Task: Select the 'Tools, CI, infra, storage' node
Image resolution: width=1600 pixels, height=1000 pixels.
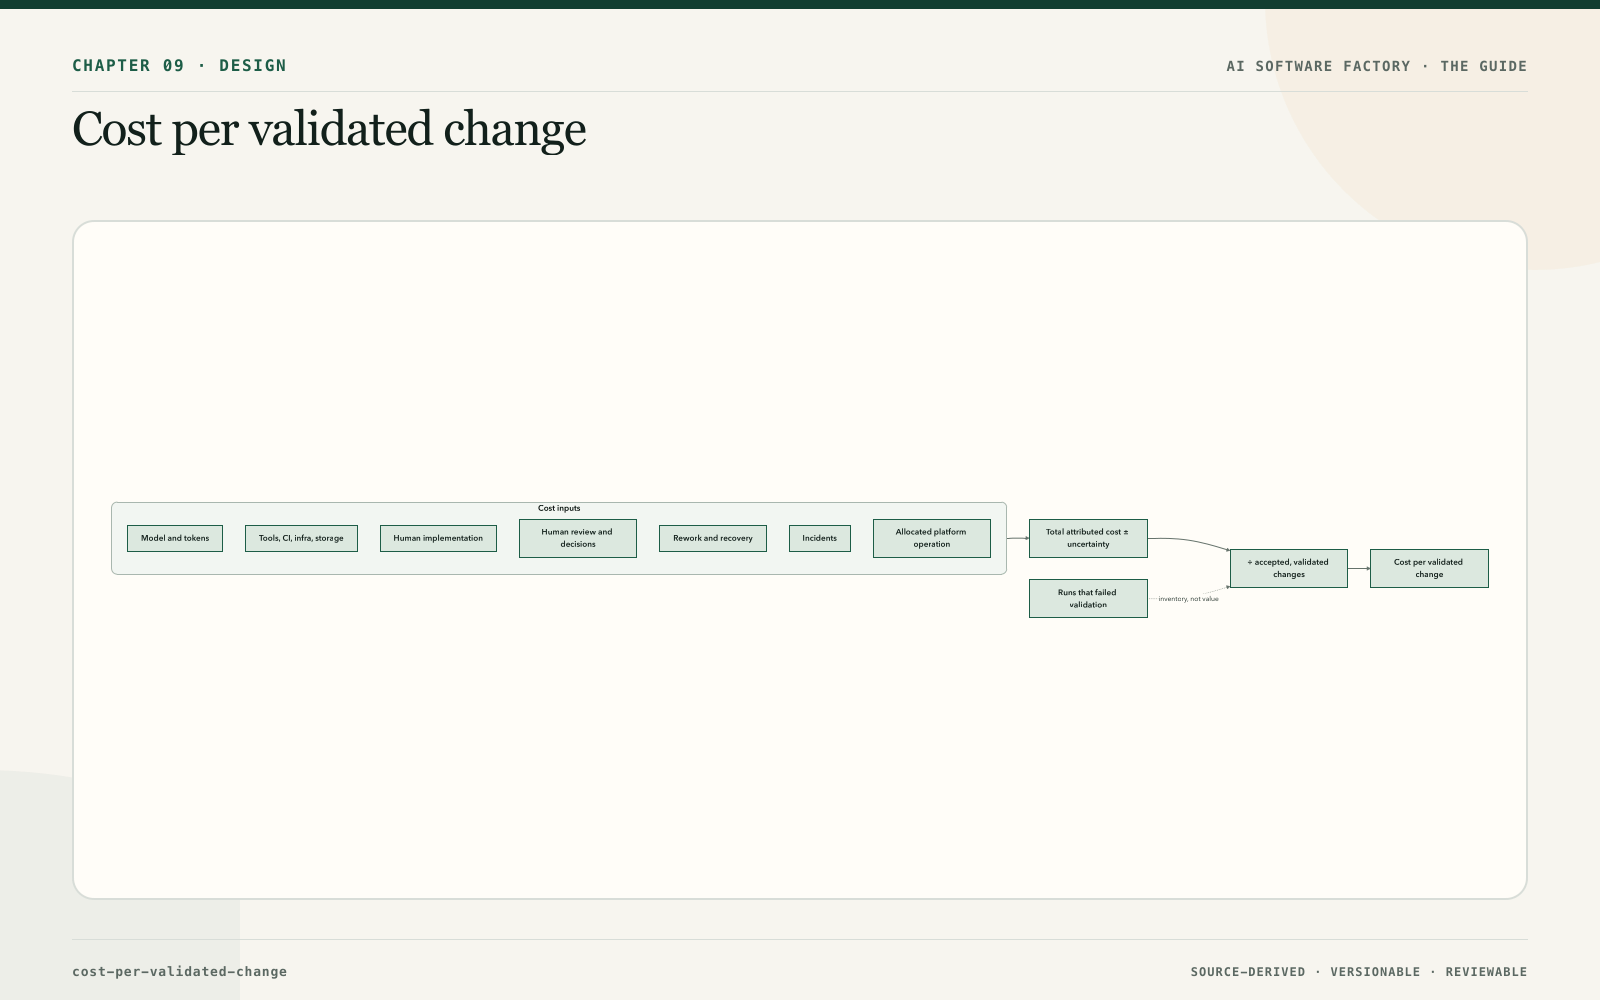Action: (x=301, y=538)
